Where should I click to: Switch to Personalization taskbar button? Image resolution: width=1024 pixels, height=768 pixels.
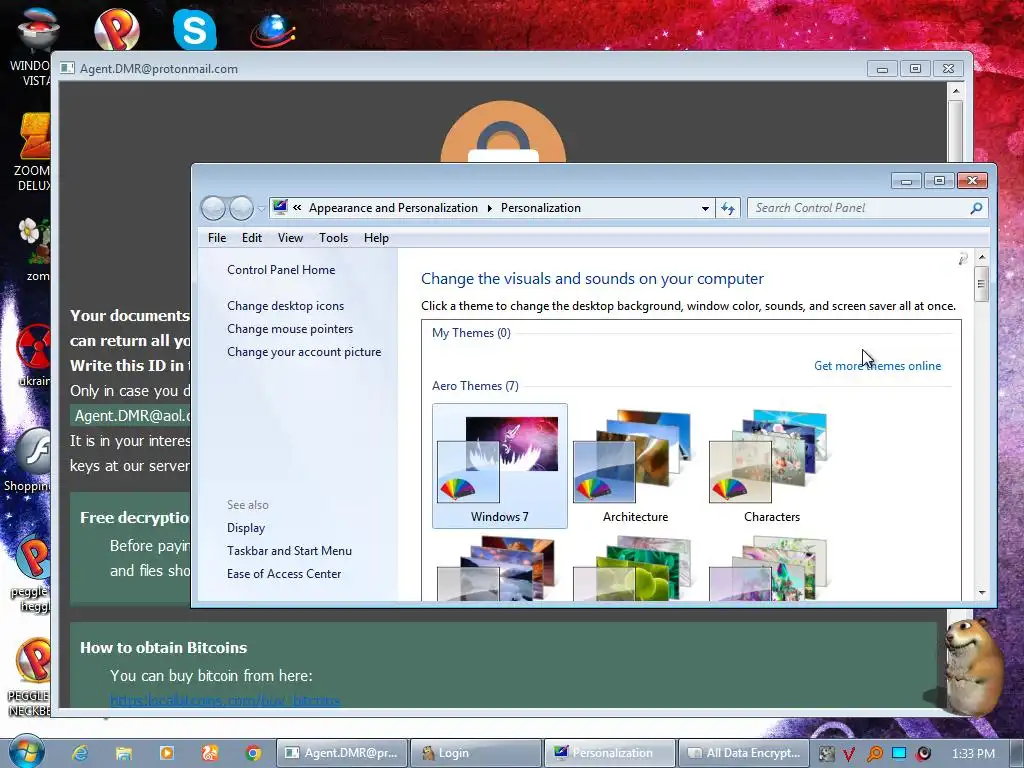coord(609,753)
